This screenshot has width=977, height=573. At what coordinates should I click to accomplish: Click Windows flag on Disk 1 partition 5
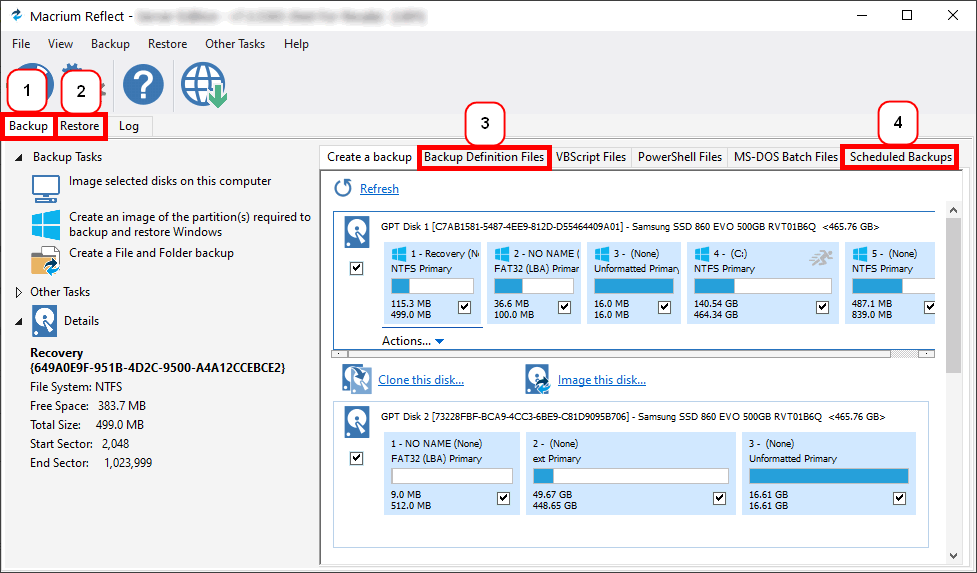[x=860, y=253]
